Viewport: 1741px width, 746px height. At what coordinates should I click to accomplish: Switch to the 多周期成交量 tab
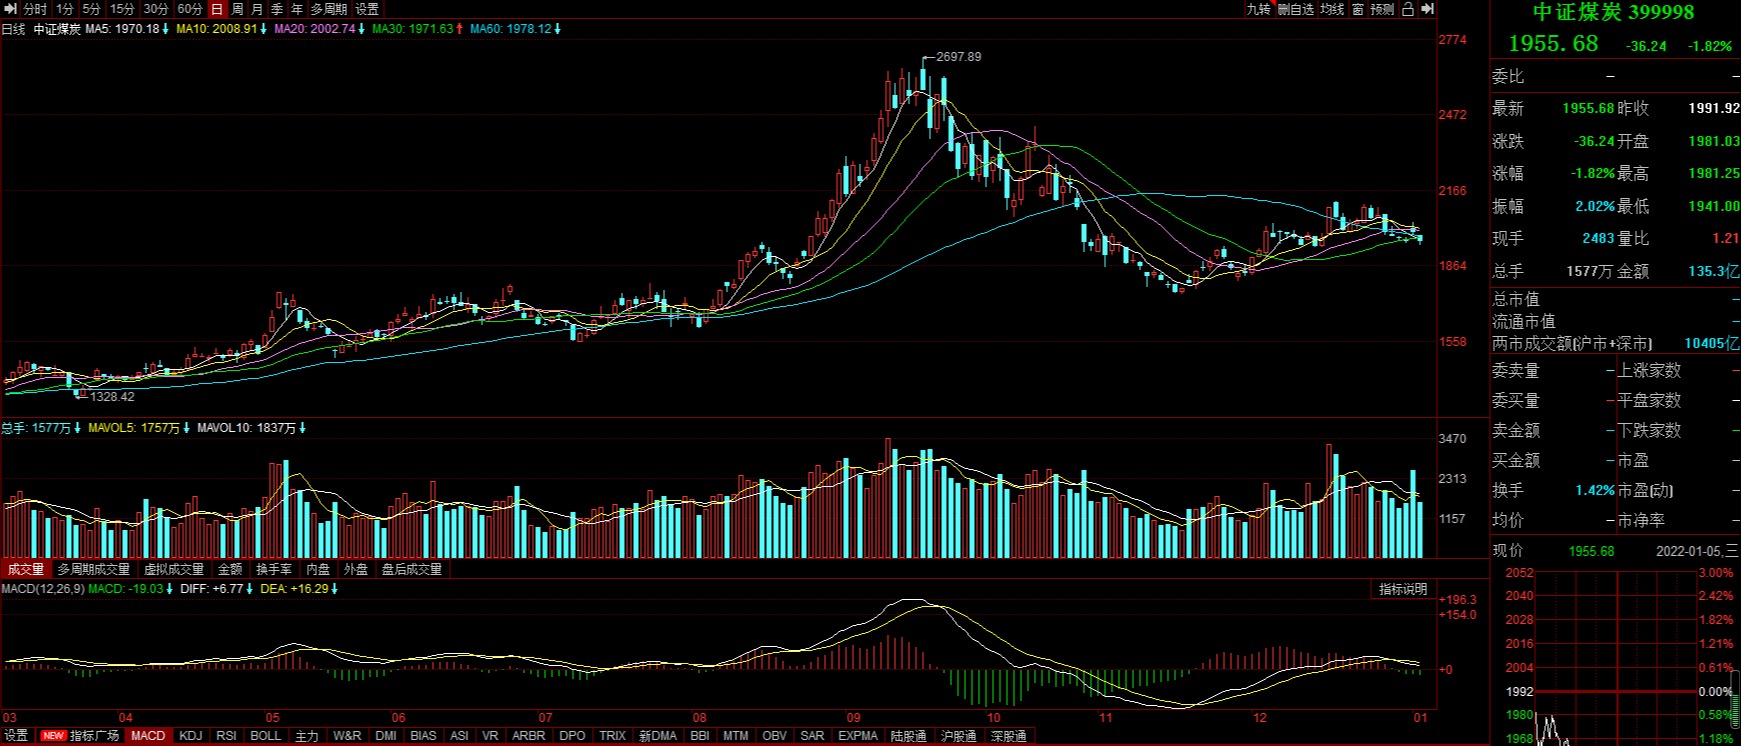coord(93,569)
